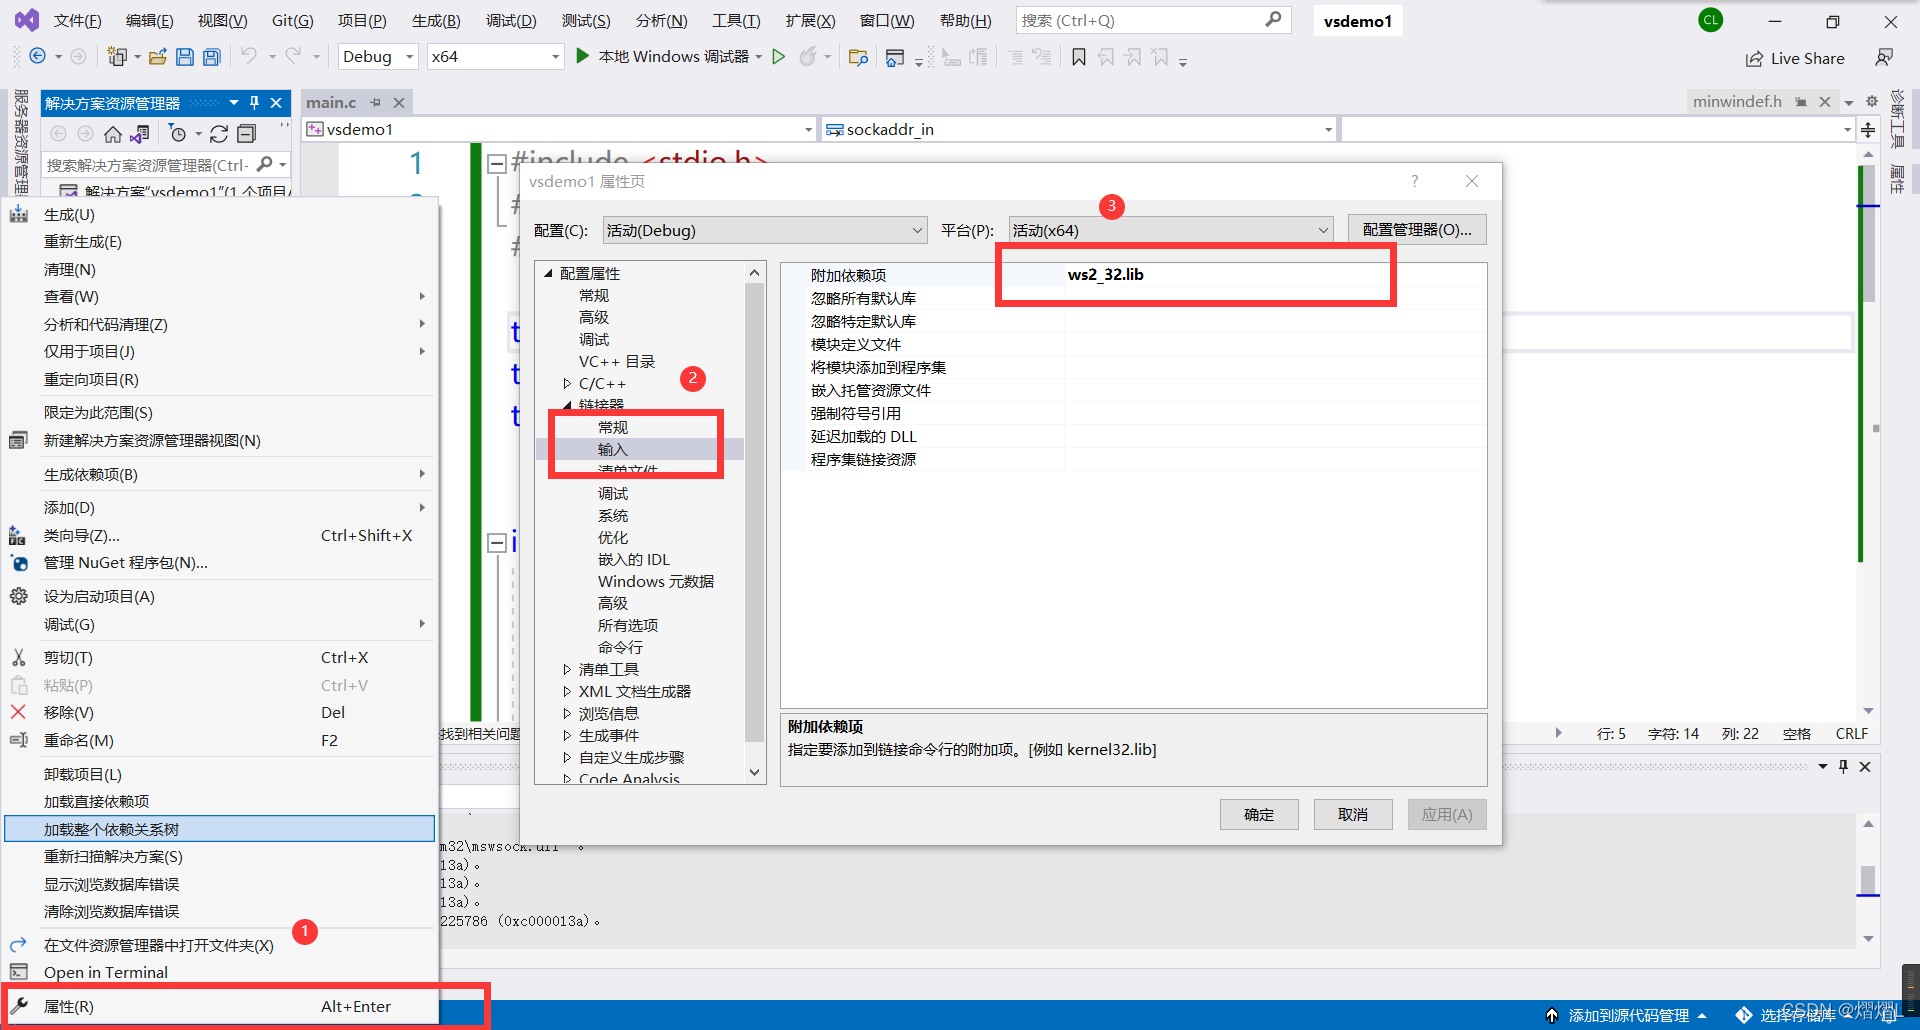This screenshot has height=1030, width=1920.
Task: Click the CL account avatar
Action: click(x=1711, y=20)
